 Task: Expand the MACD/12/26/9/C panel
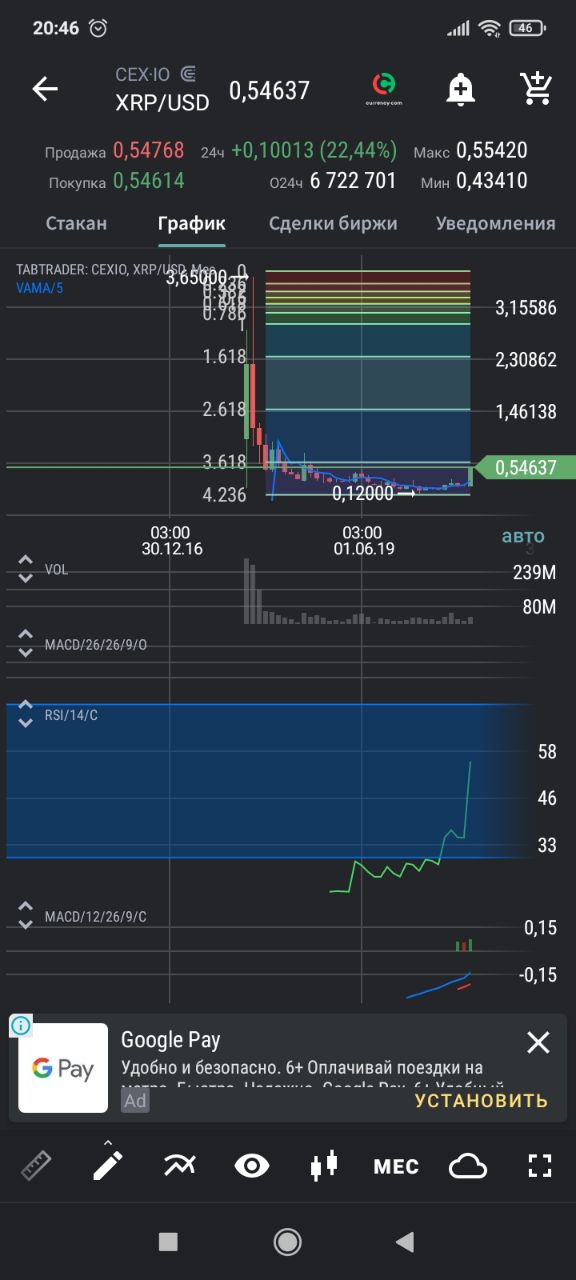coord(25,915)
